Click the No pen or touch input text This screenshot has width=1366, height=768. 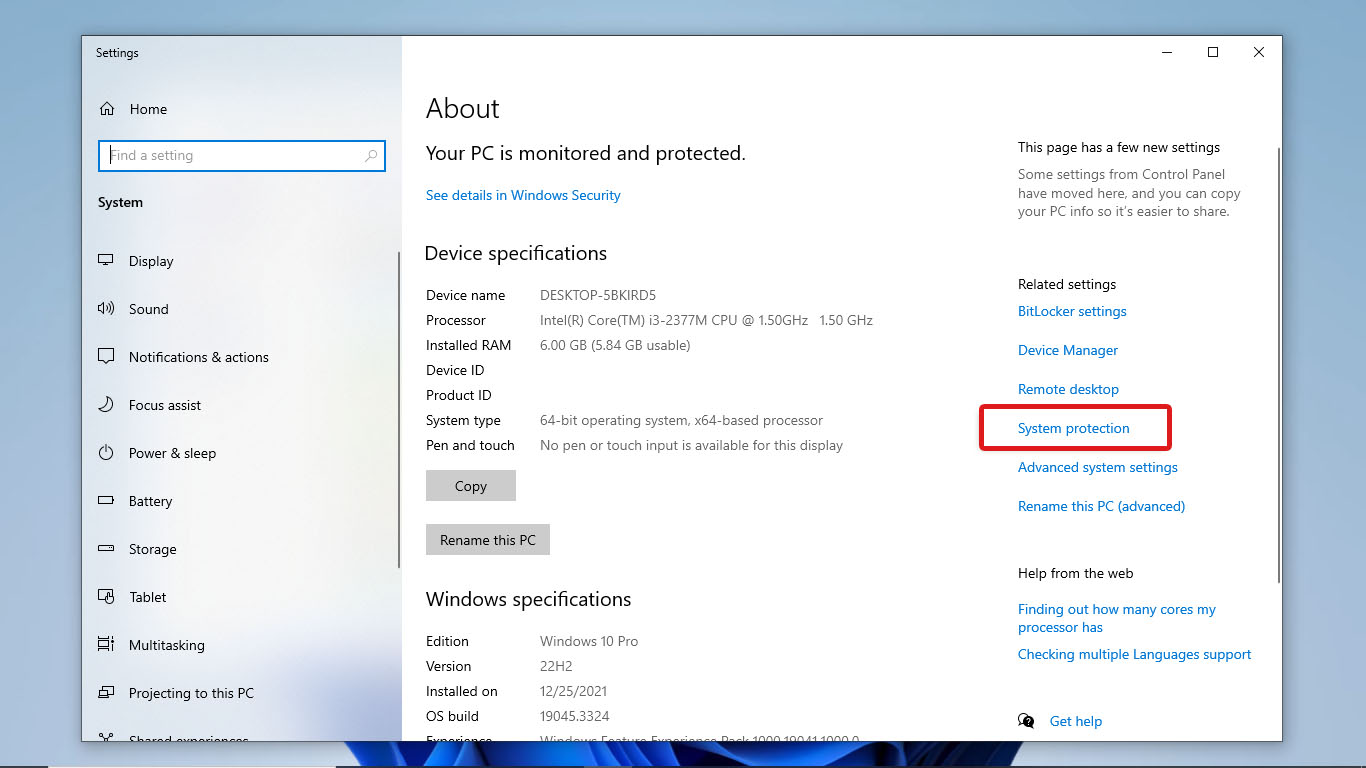691,445
